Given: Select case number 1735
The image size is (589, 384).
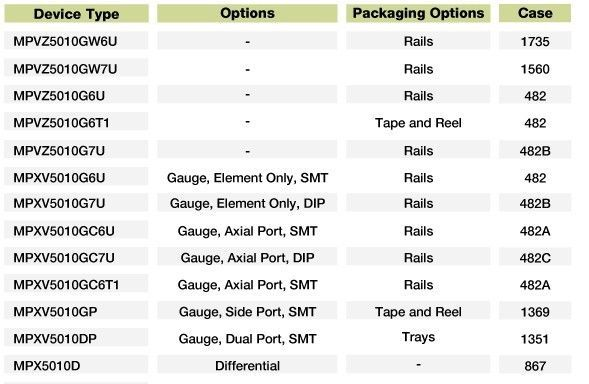Looking at the screenshot, I should coord(535,41).
